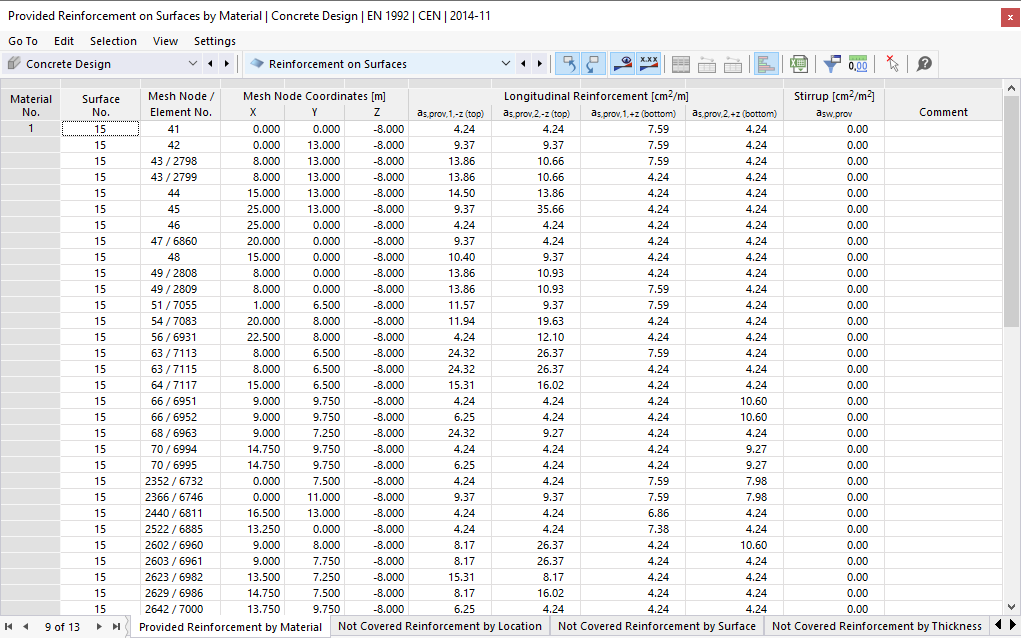Click the Export to Excel icon
Screen dimensions: 1021x638
tap(799, 64)
